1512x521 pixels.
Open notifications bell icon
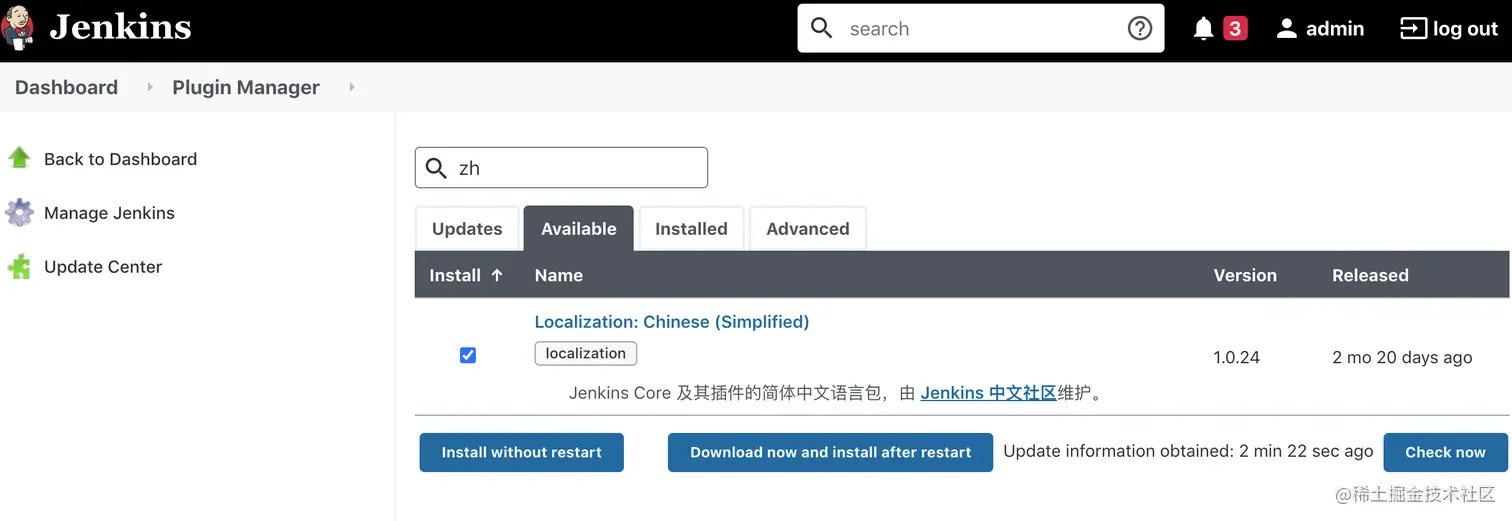coord(1204,29)
